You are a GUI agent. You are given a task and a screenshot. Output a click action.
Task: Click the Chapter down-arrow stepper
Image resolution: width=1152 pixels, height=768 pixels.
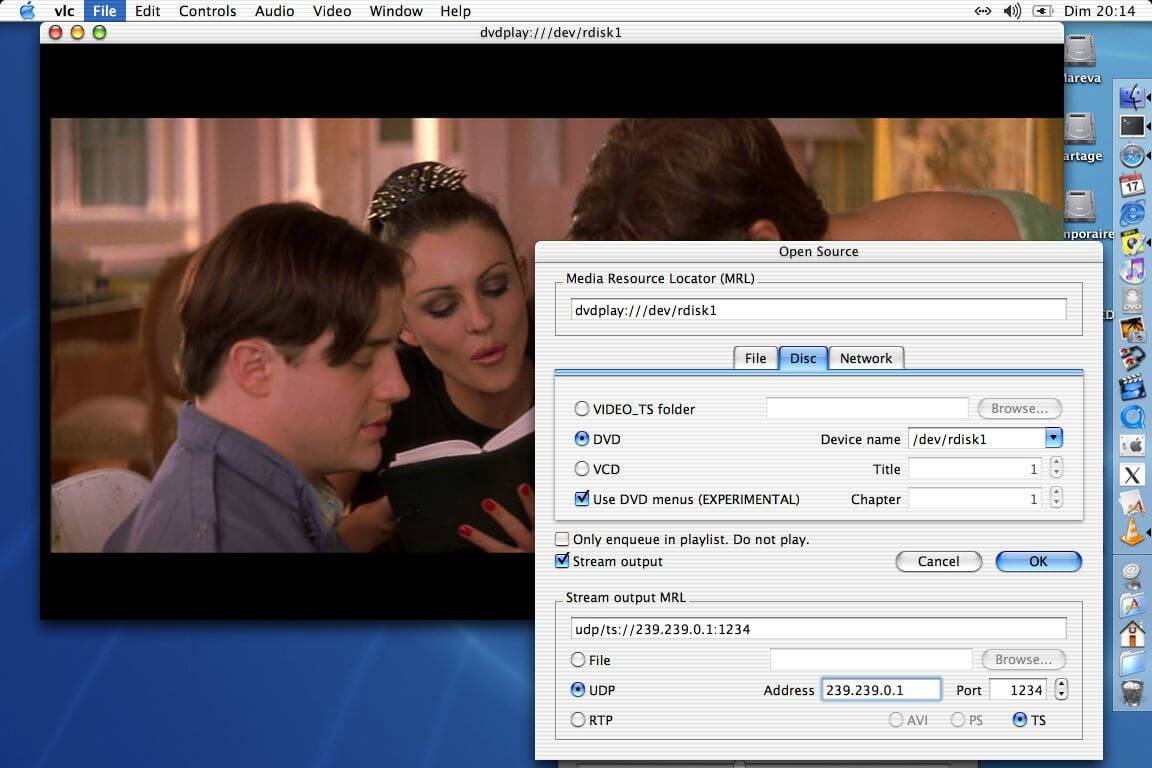(1057, 503)
